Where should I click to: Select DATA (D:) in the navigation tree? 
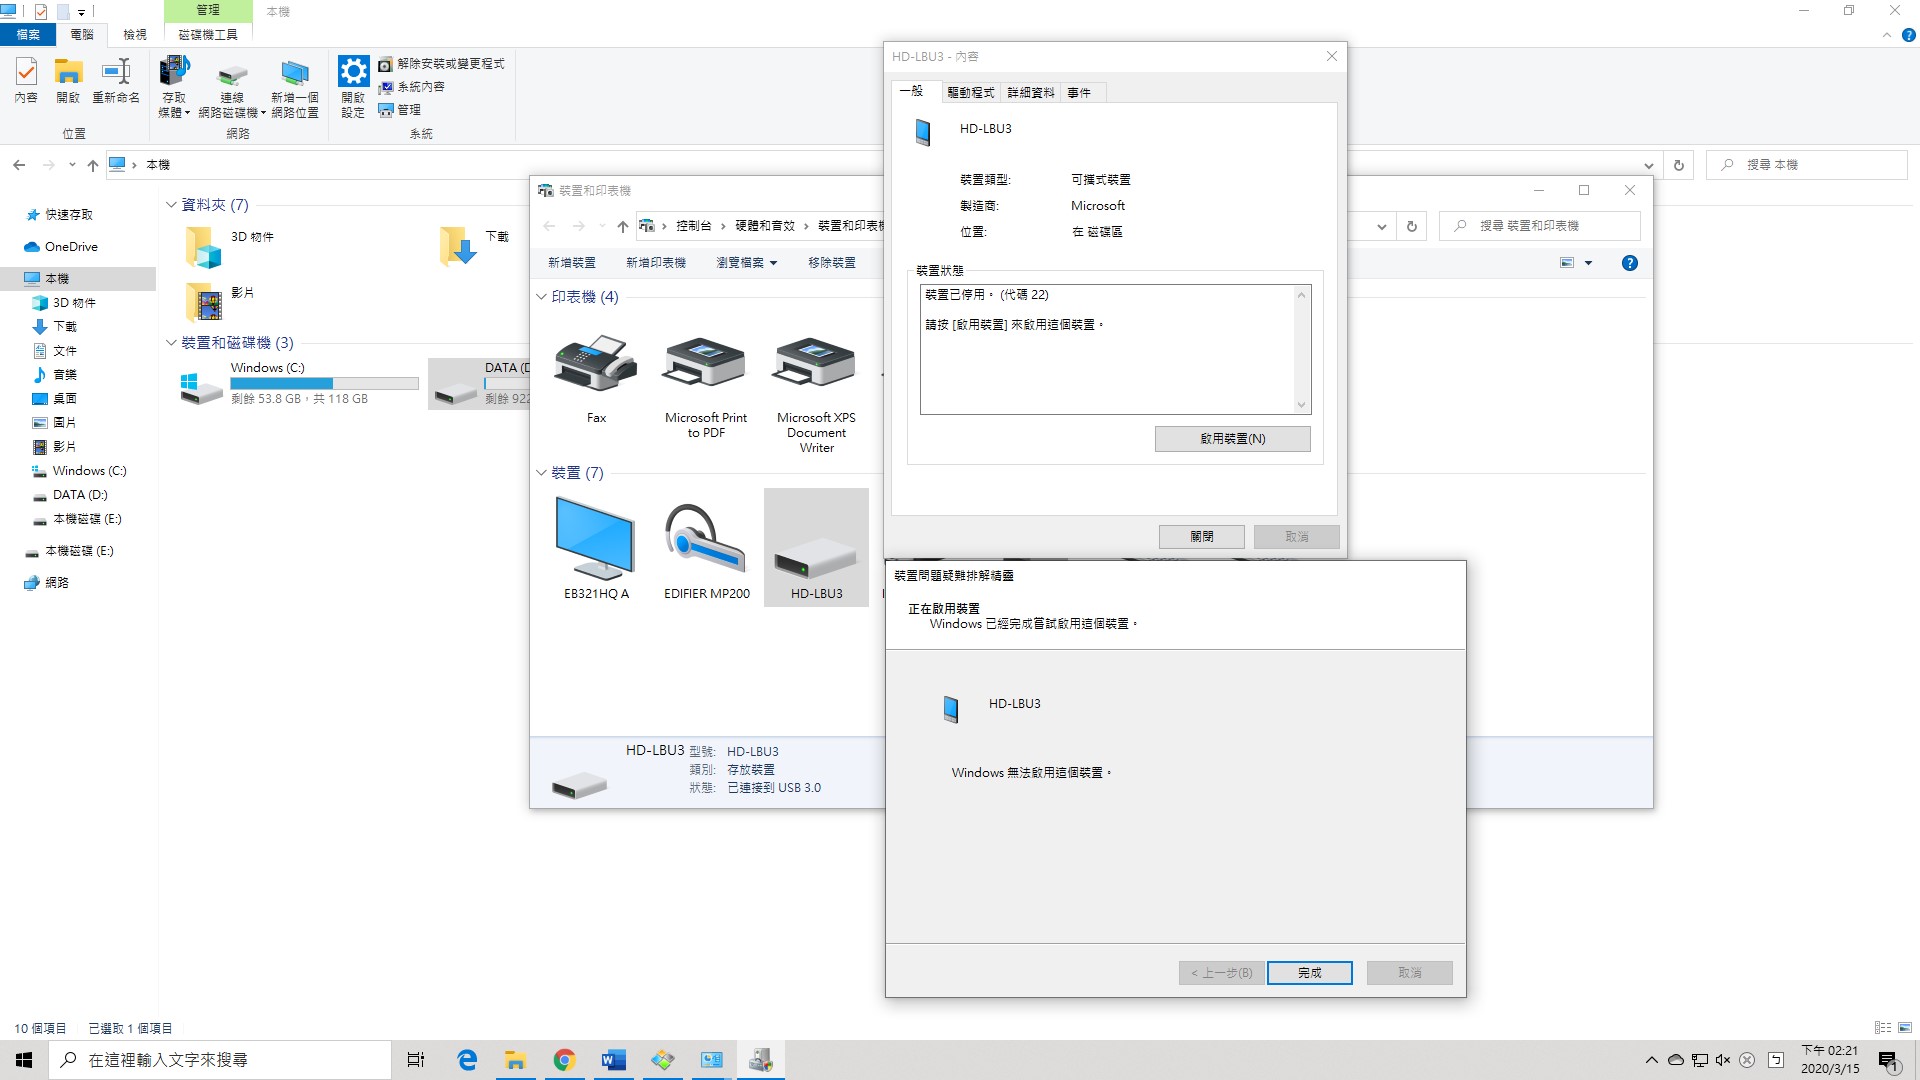[79, 495]
